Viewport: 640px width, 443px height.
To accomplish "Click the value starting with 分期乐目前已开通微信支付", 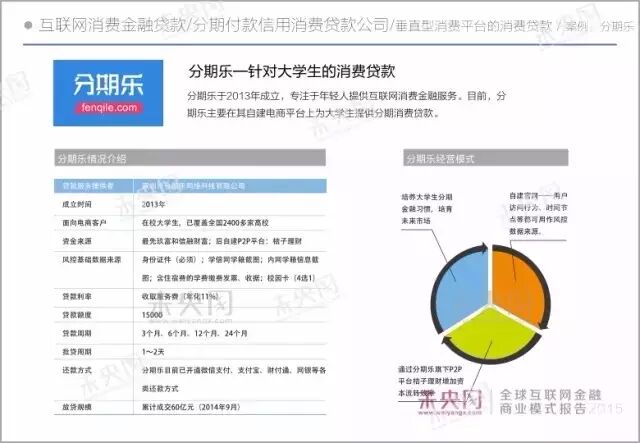I will click(x=234, y=379).
